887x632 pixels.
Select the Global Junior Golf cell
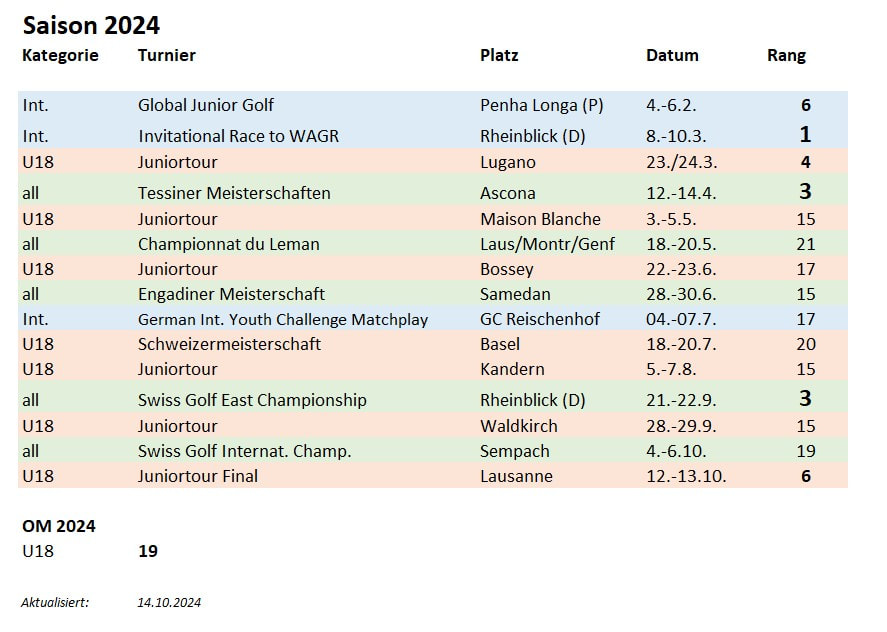click(205, 105)
